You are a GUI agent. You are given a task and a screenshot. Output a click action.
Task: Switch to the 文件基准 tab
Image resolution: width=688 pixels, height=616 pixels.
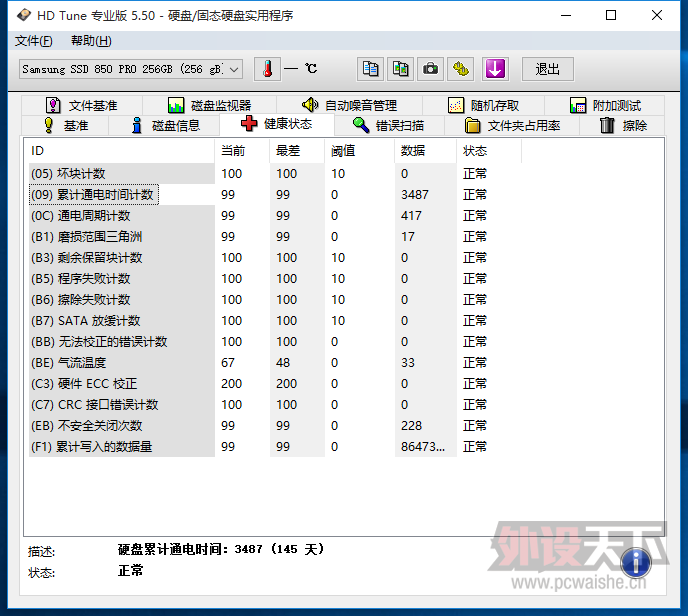click(x=82, y=105)
